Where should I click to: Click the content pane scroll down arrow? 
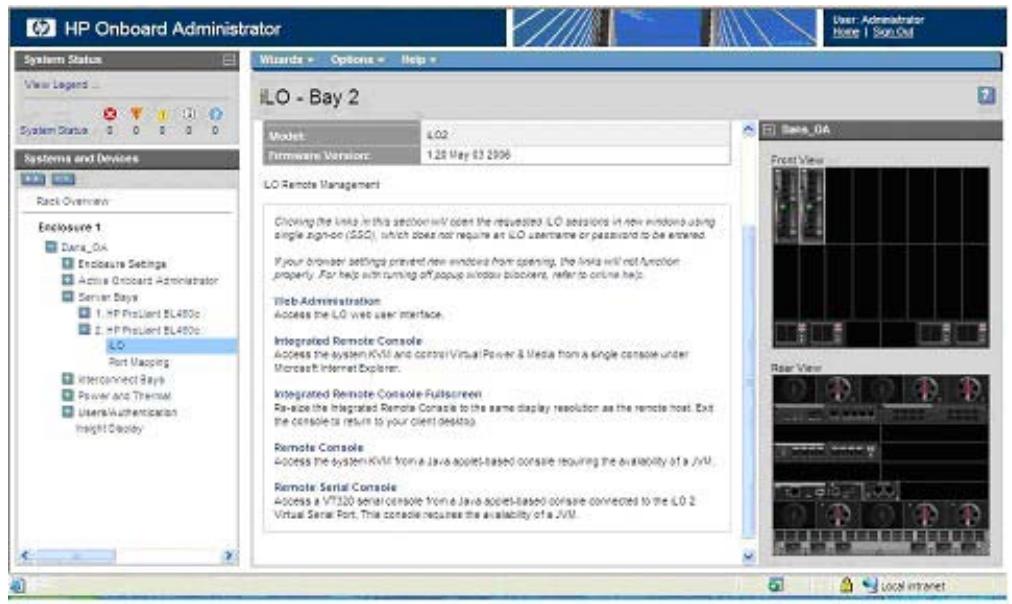(x=748, y=556)
